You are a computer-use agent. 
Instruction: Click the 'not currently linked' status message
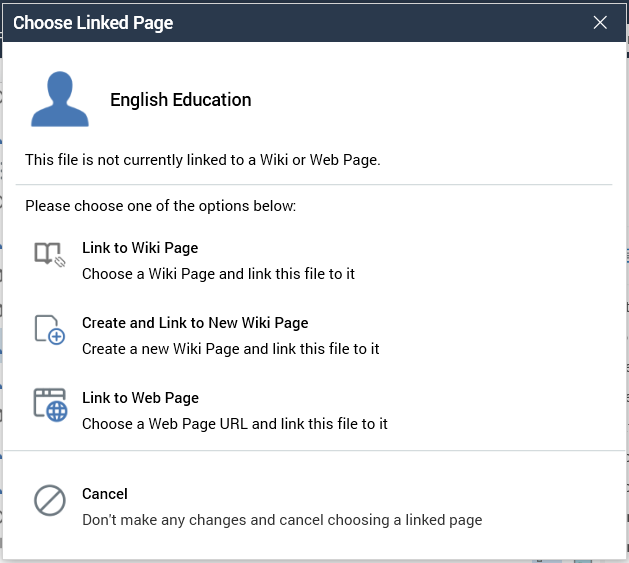[202, 159]
